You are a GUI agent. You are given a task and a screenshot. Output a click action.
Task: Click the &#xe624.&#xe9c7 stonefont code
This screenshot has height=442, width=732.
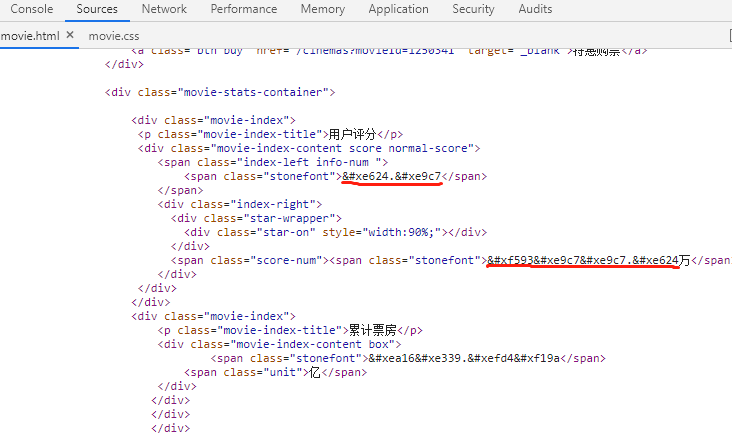click(x=391, y=176)
